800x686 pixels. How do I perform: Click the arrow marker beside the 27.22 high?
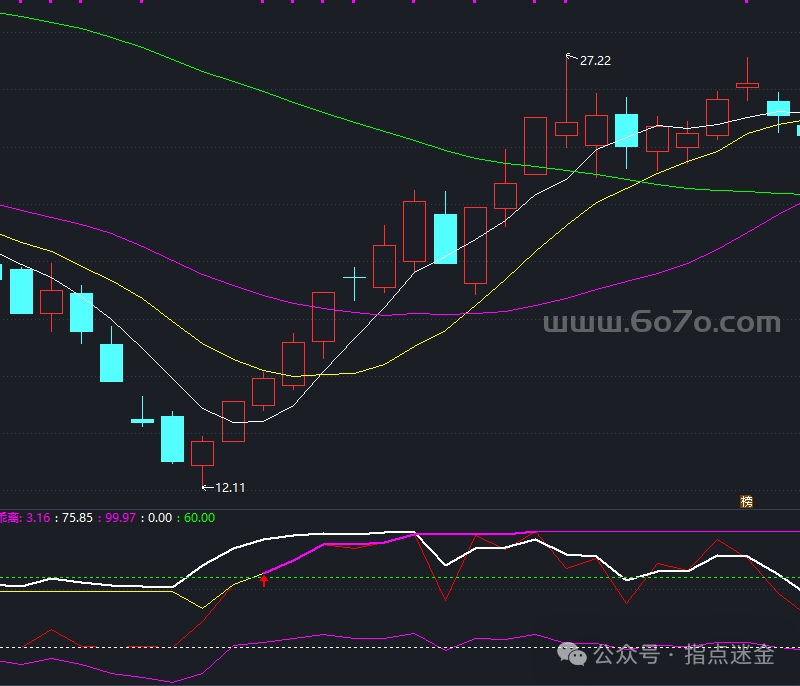pyautogui.click(x=571, y=58)
